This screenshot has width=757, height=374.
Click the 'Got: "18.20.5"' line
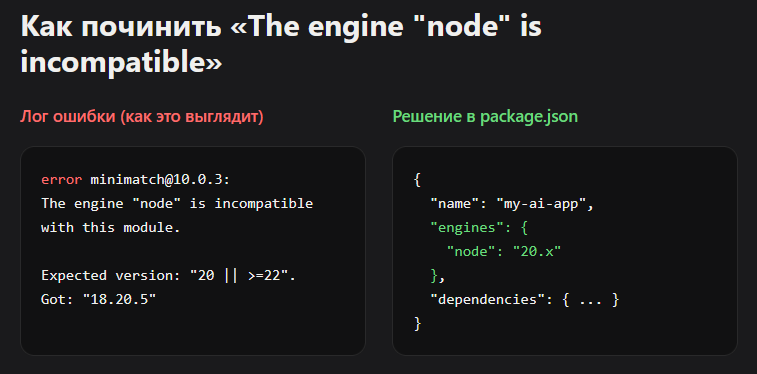point(98,300)
